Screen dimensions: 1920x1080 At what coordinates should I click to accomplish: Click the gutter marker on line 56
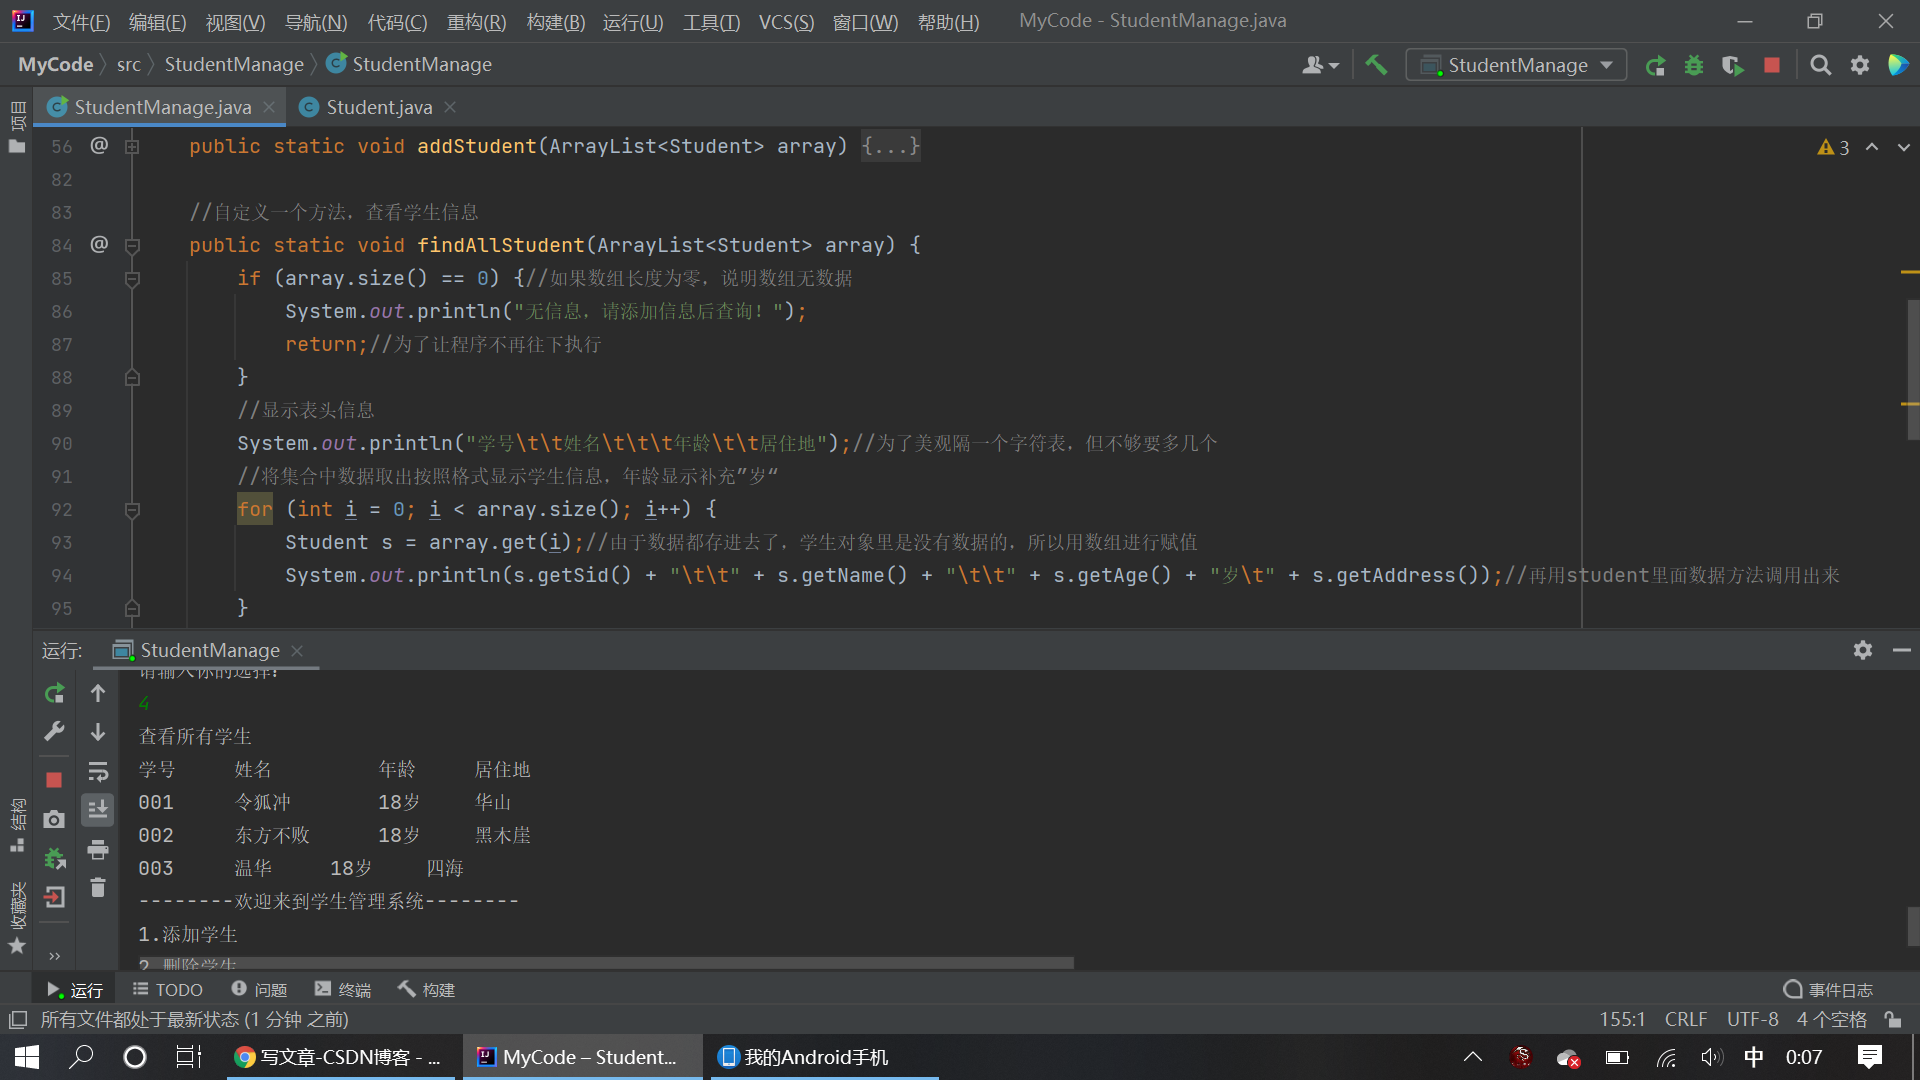click(99, 146)
